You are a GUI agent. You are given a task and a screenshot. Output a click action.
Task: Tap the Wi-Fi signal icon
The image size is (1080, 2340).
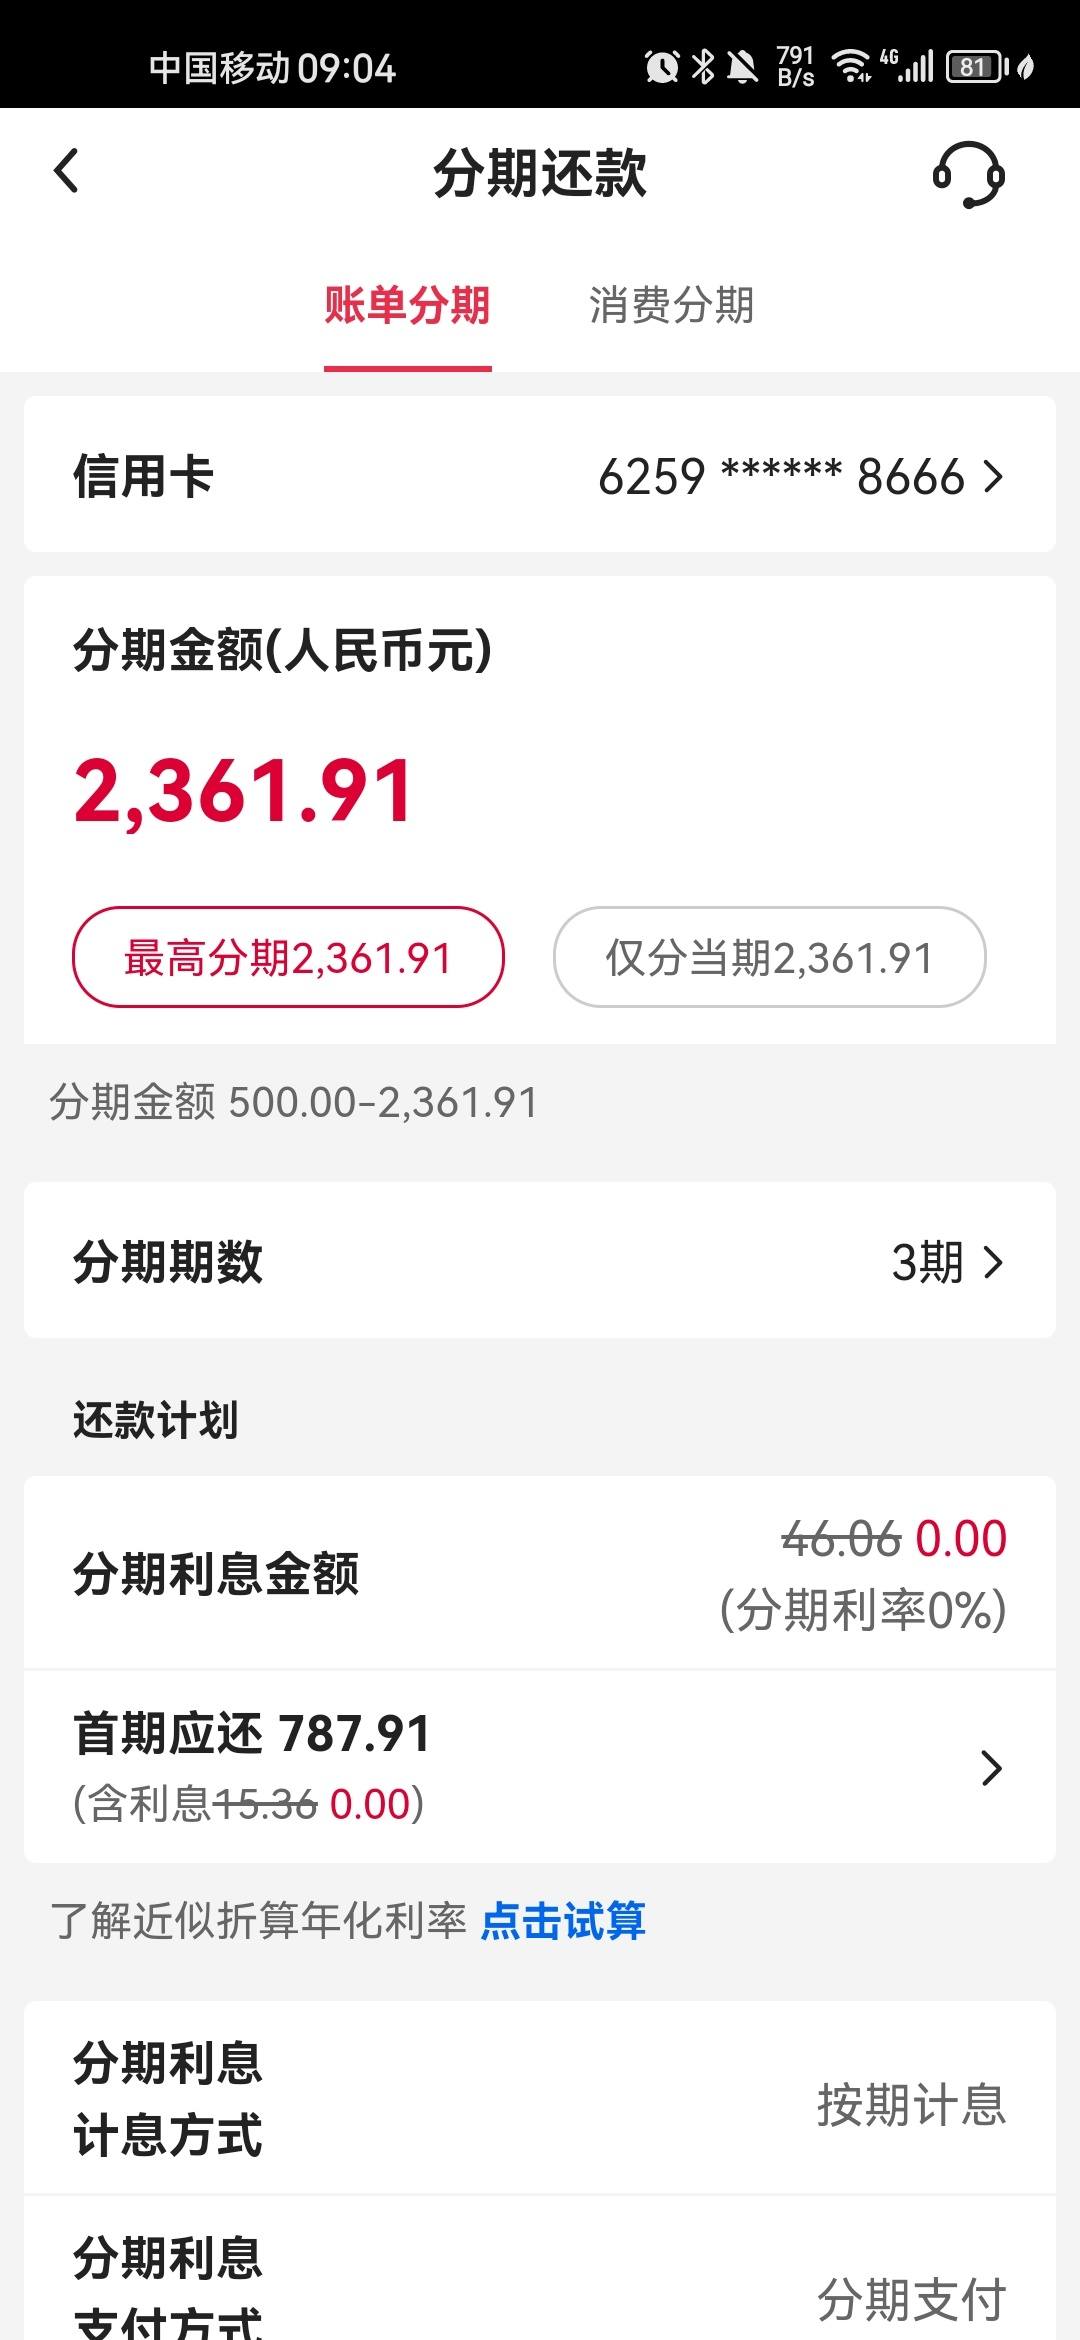tap(852, 65)
